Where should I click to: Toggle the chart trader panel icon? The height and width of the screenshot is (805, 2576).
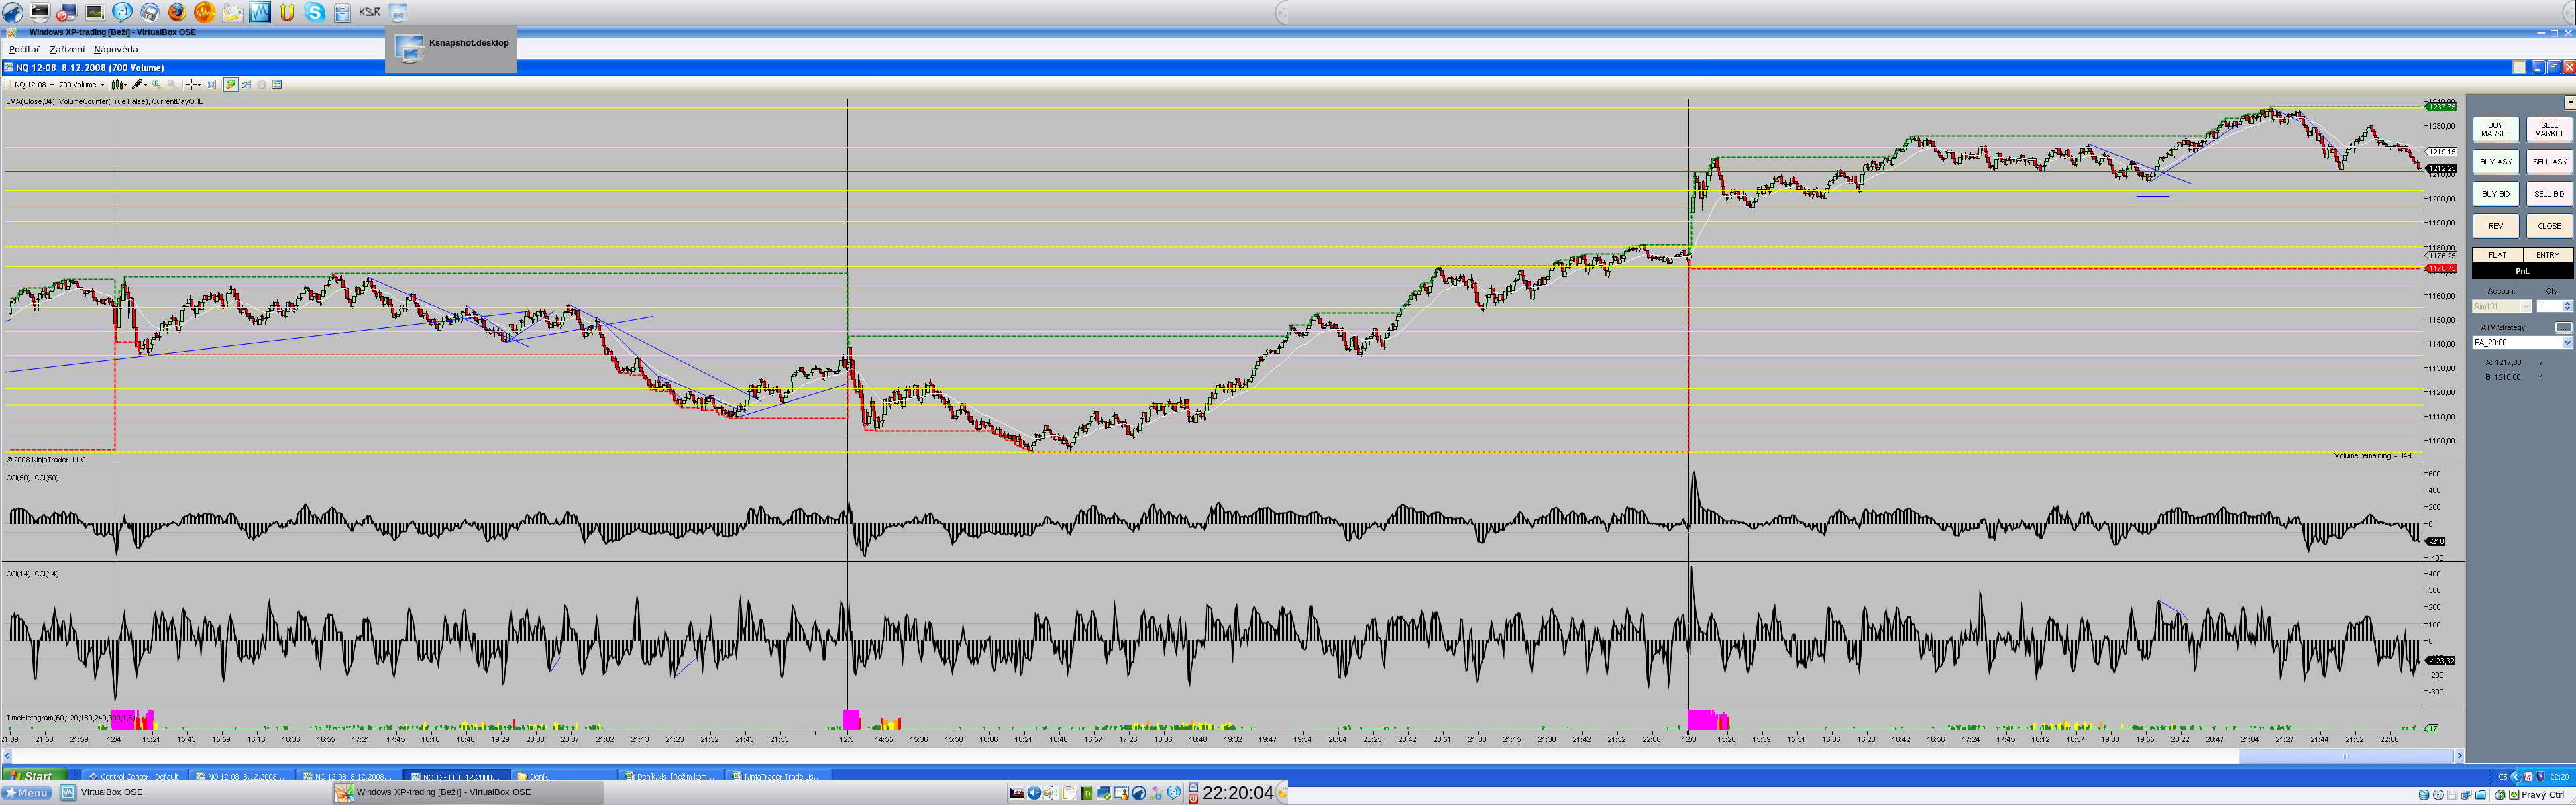pos(231,85)
